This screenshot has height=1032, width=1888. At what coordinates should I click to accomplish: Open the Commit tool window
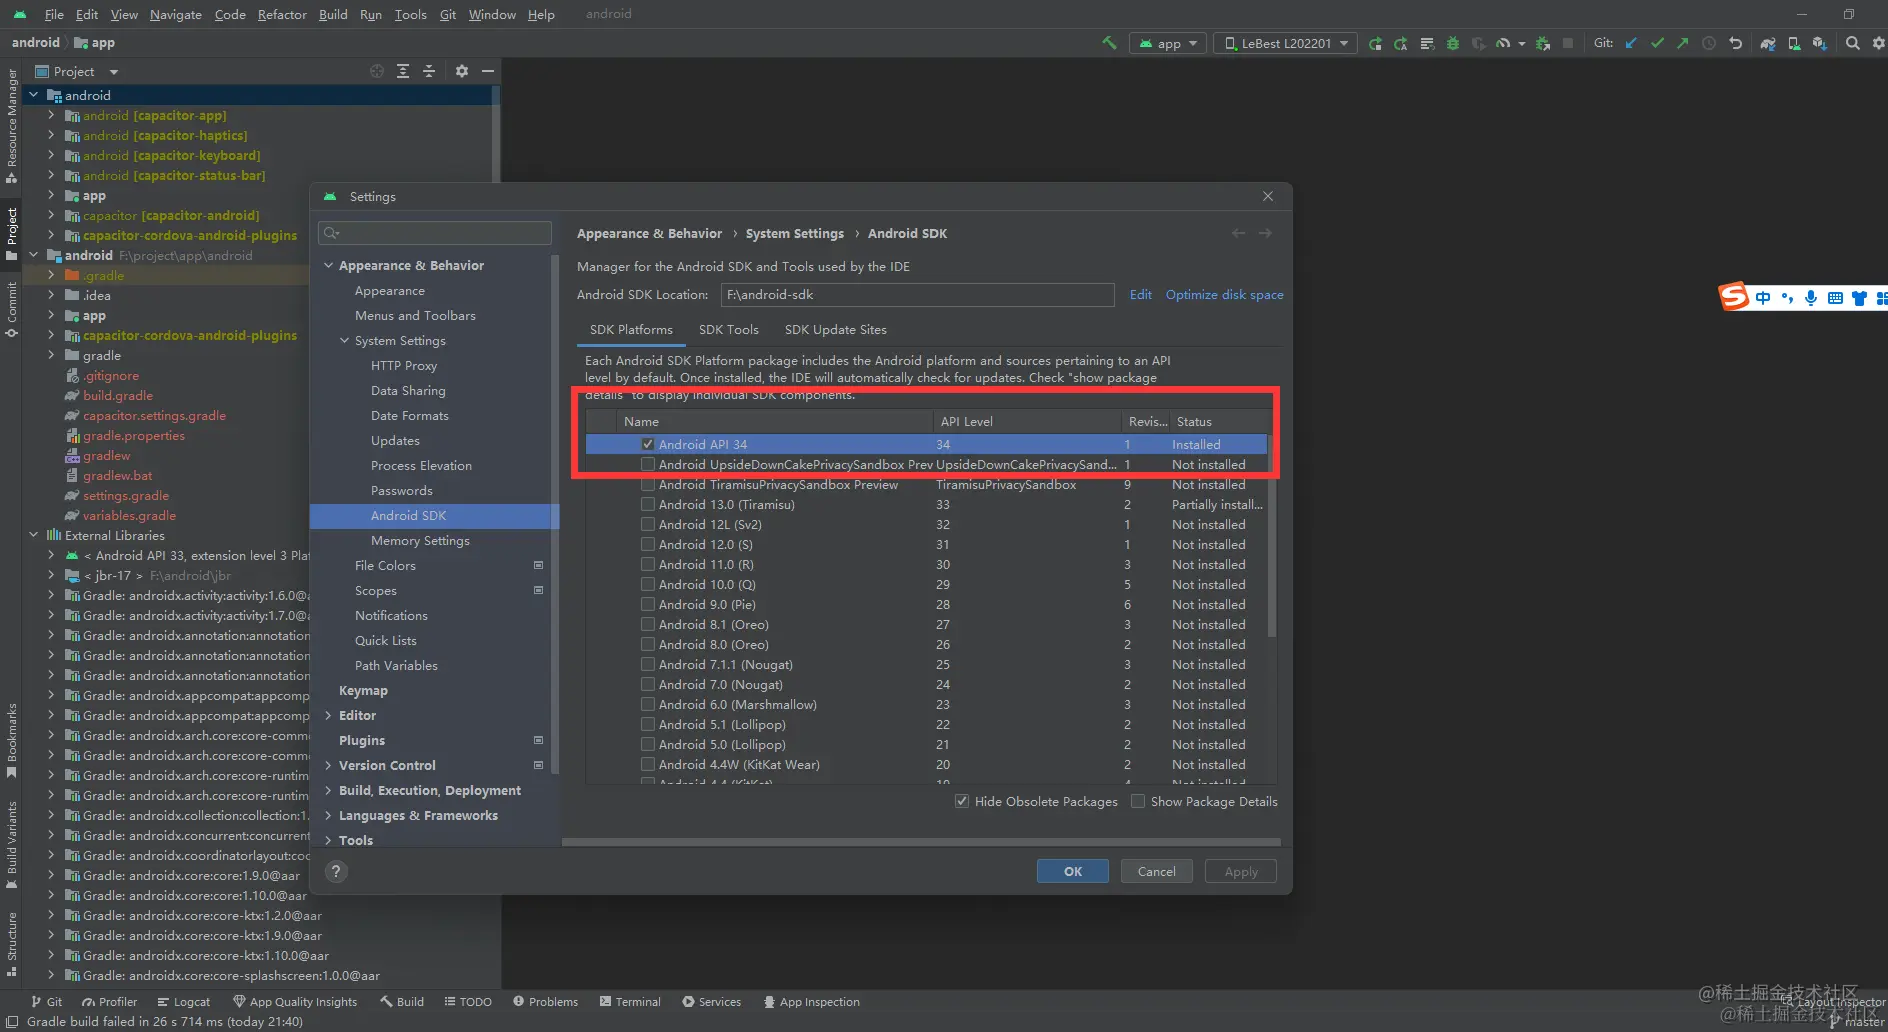11,310
